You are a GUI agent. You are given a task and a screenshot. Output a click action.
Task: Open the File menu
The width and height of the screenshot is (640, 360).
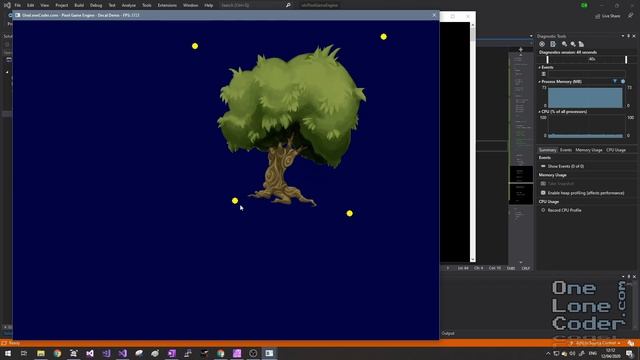click(x=18, y=5)
